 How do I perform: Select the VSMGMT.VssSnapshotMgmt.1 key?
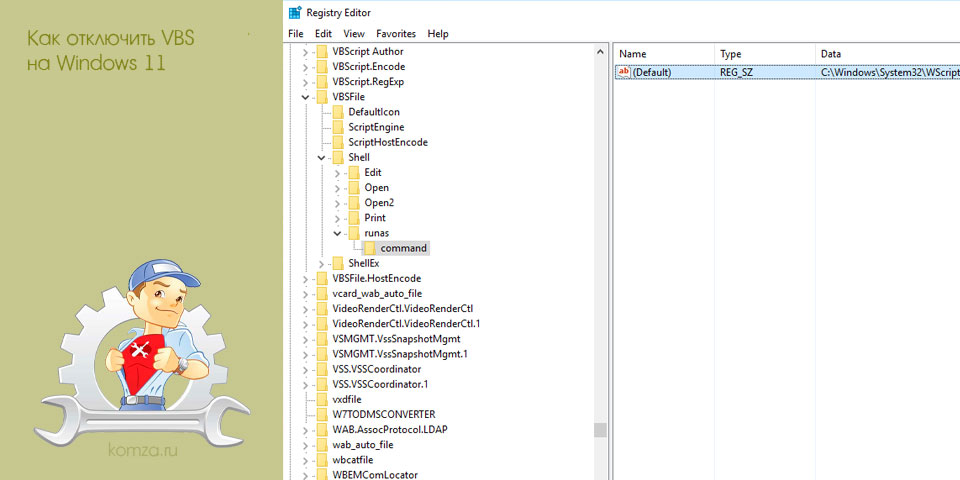(400, 354)
